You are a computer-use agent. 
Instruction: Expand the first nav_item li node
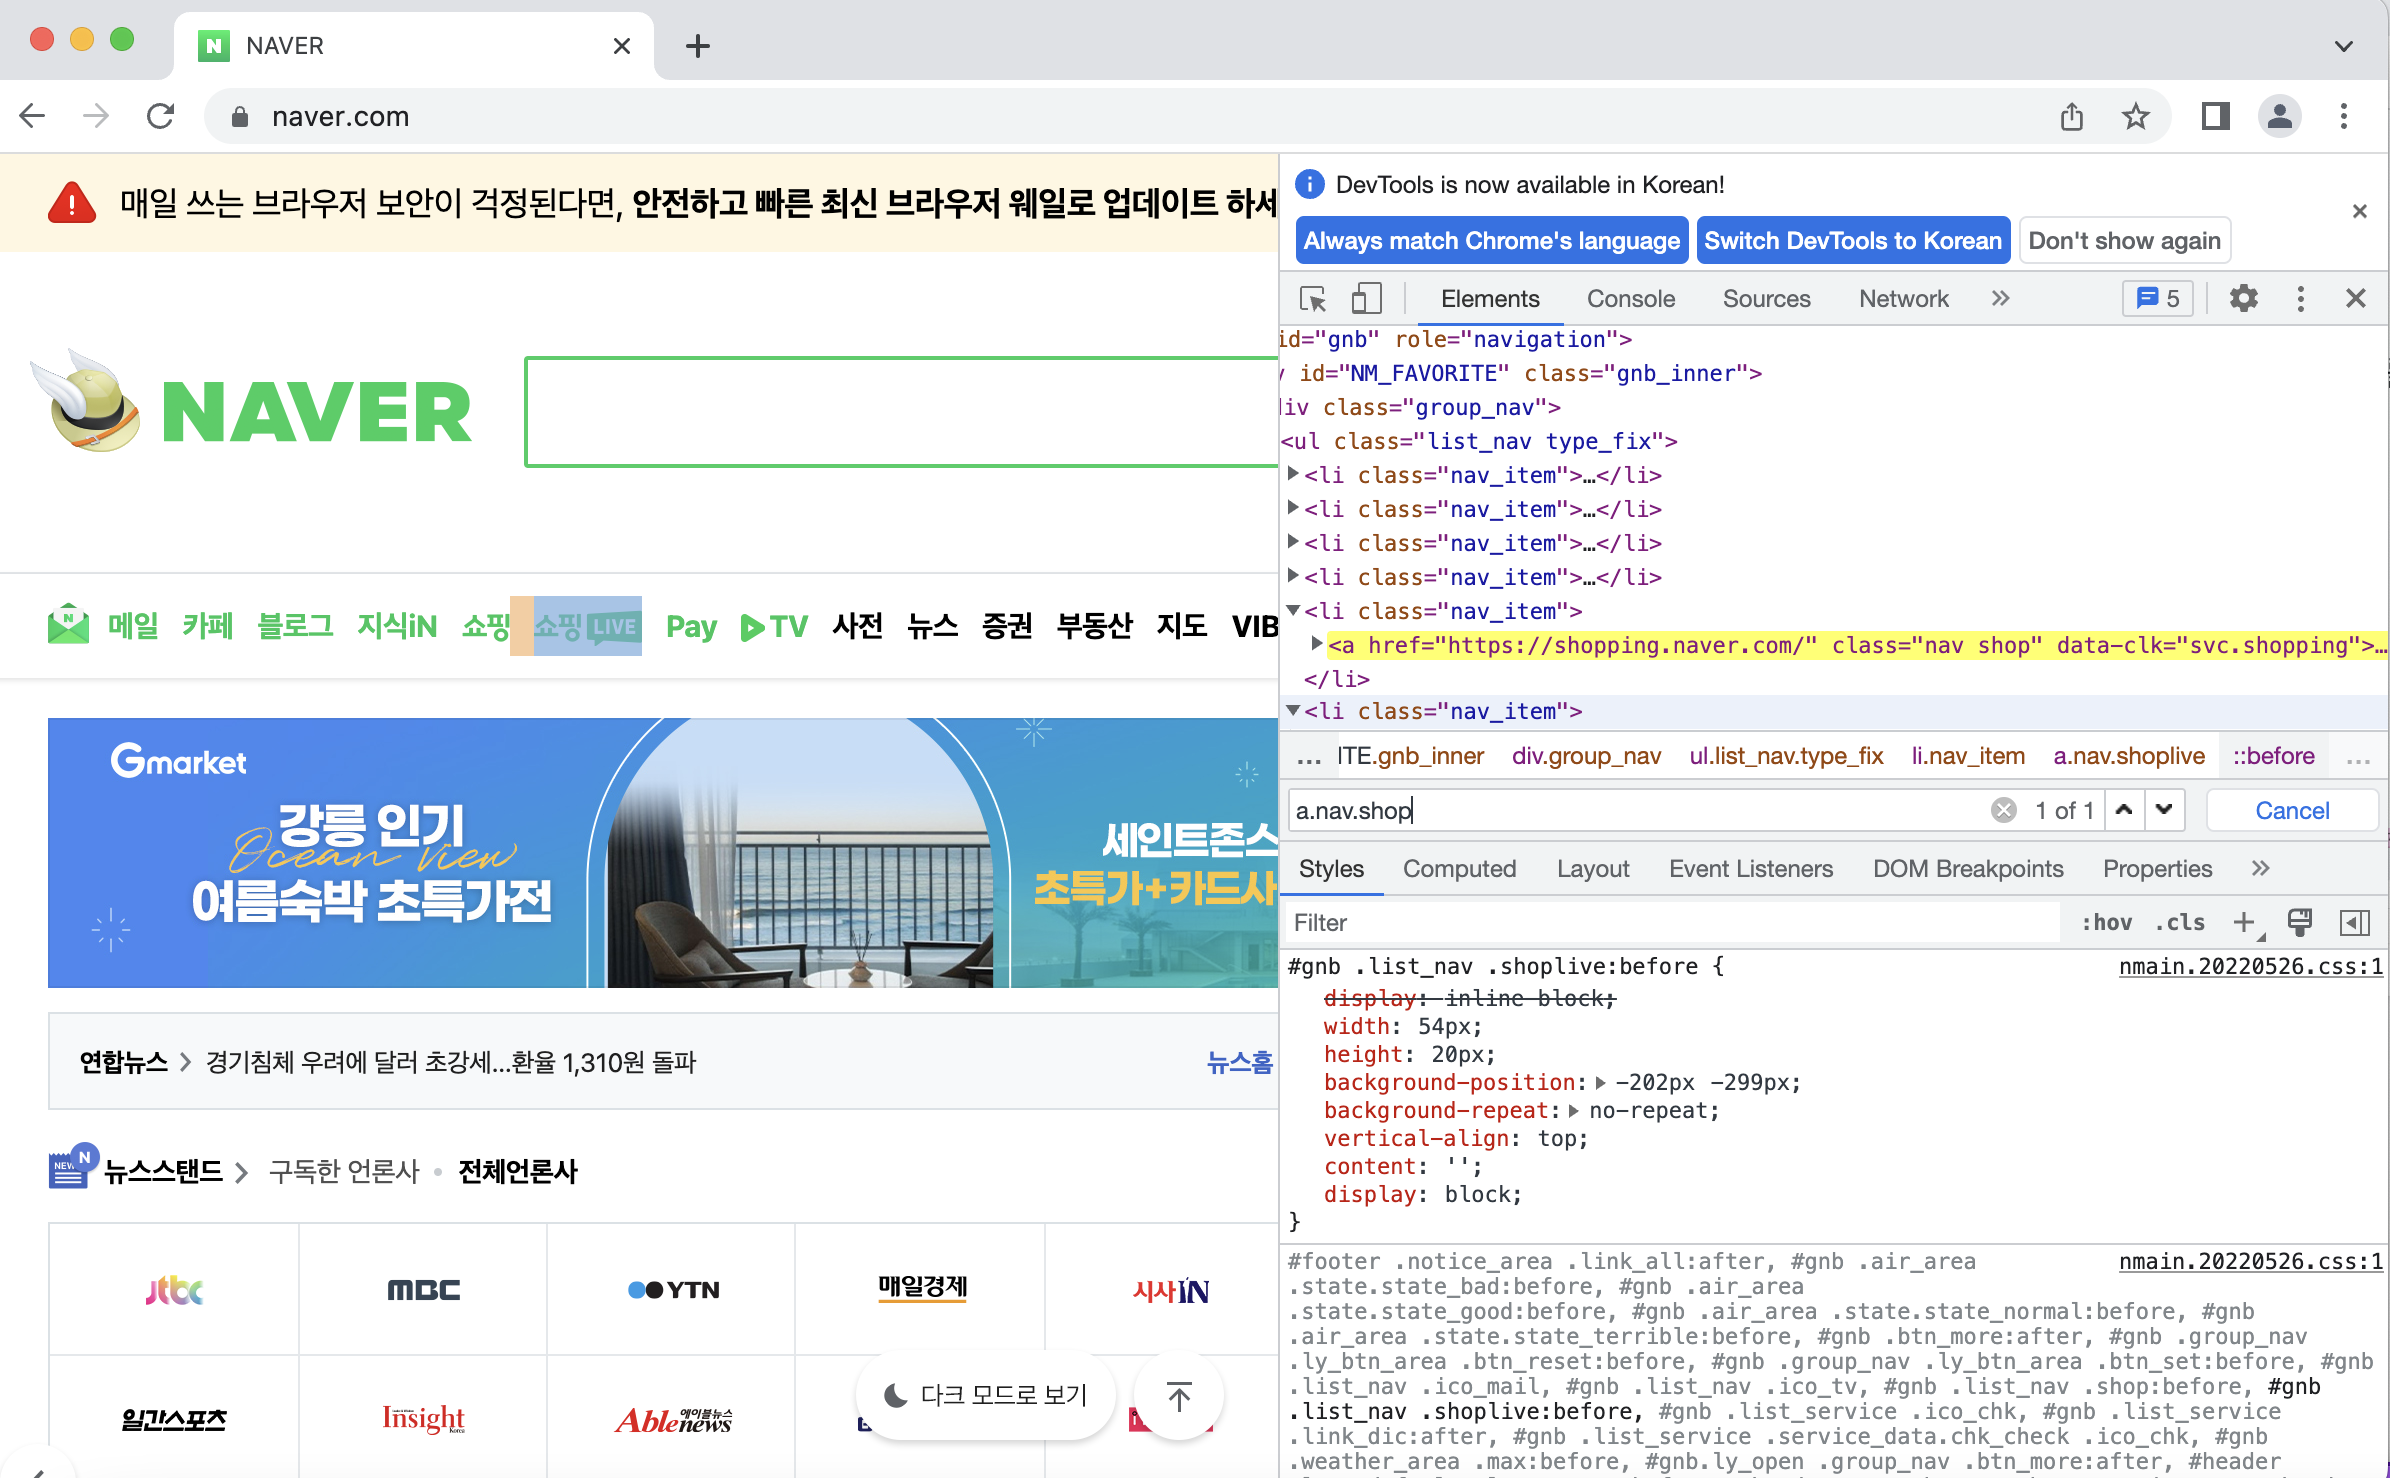point(1293,474)
